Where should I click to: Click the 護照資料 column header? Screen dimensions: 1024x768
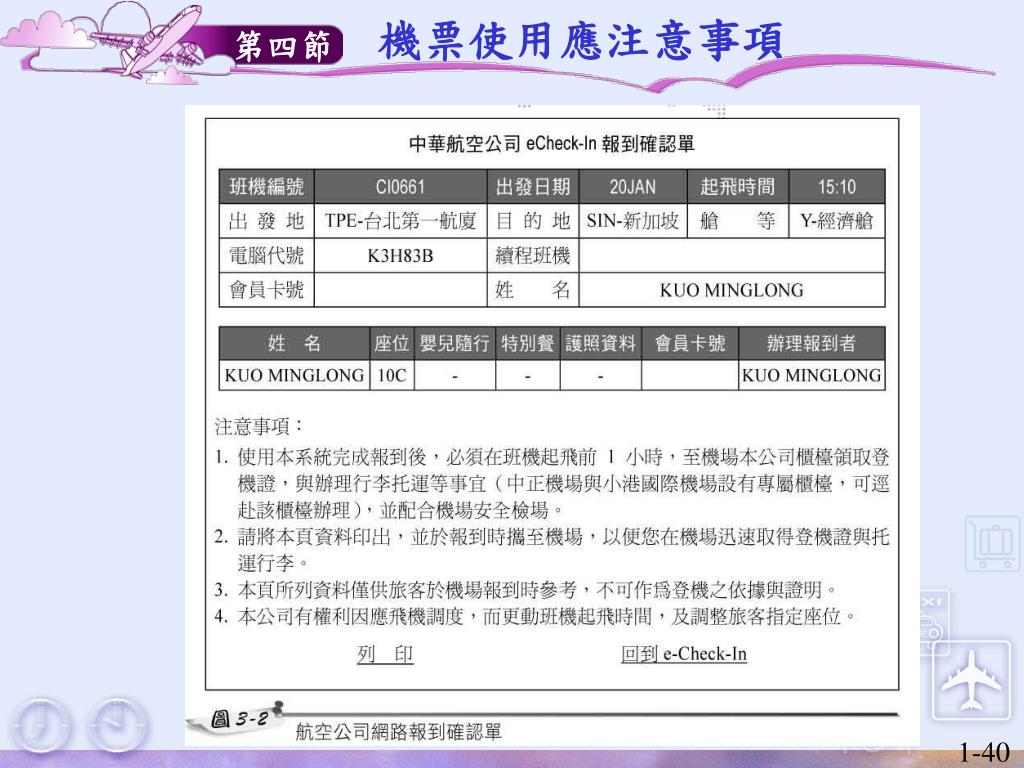600,343
